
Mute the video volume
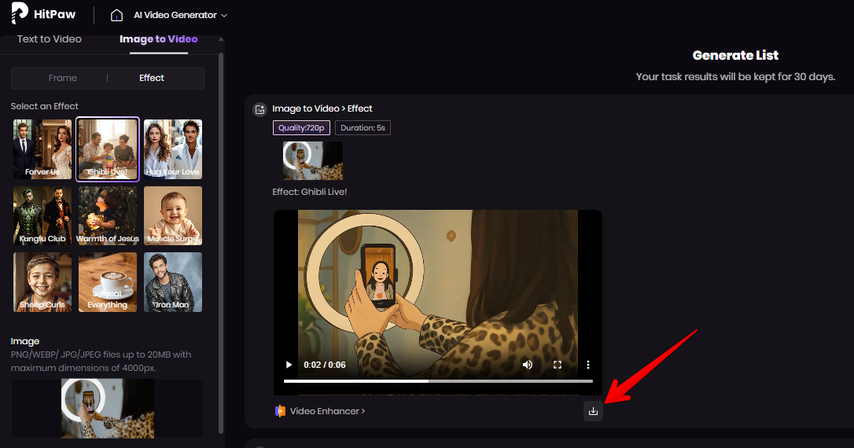point(527,365)
